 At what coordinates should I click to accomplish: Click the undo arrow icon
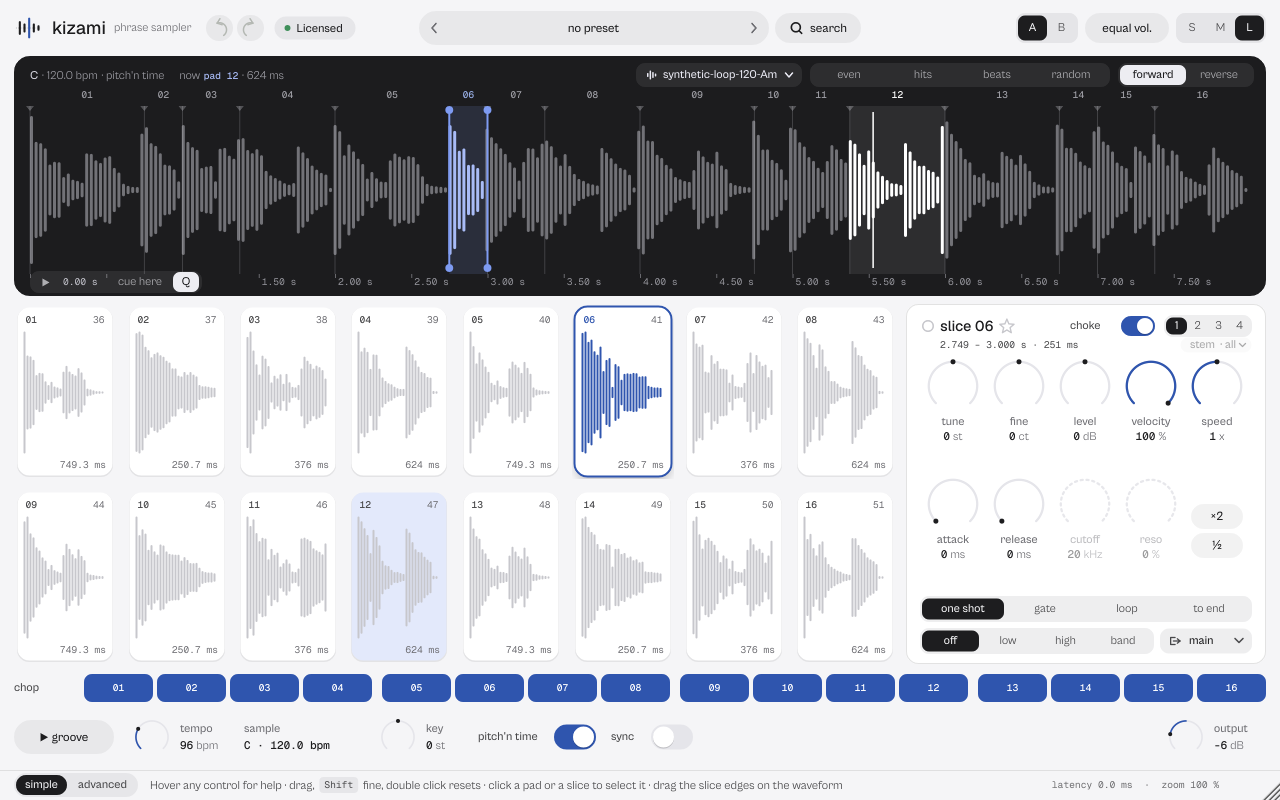220,28
